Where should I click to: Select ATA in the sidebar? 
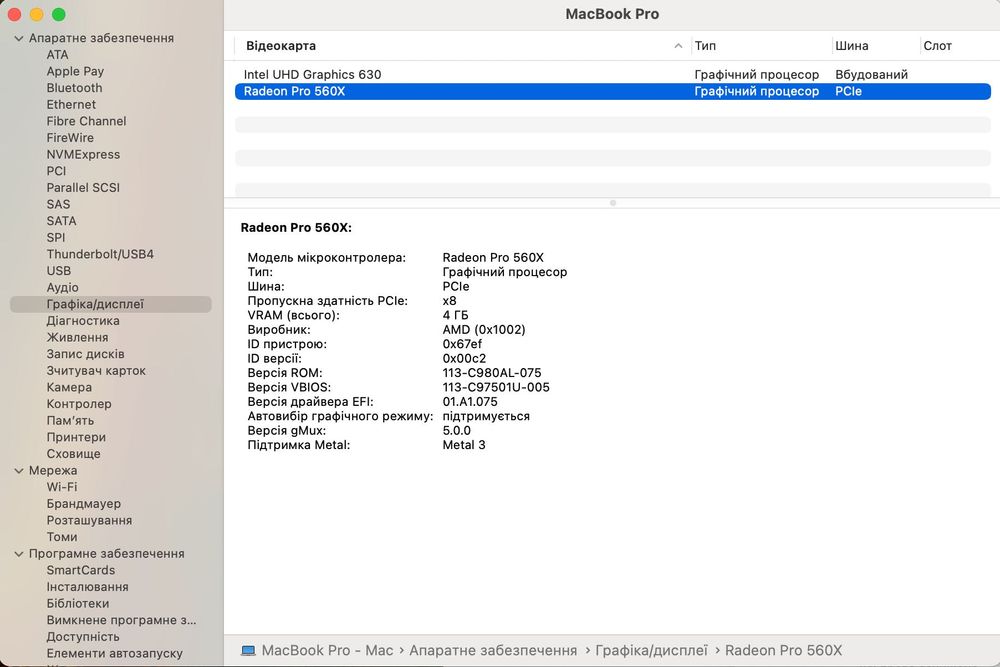tap(57, 55)
